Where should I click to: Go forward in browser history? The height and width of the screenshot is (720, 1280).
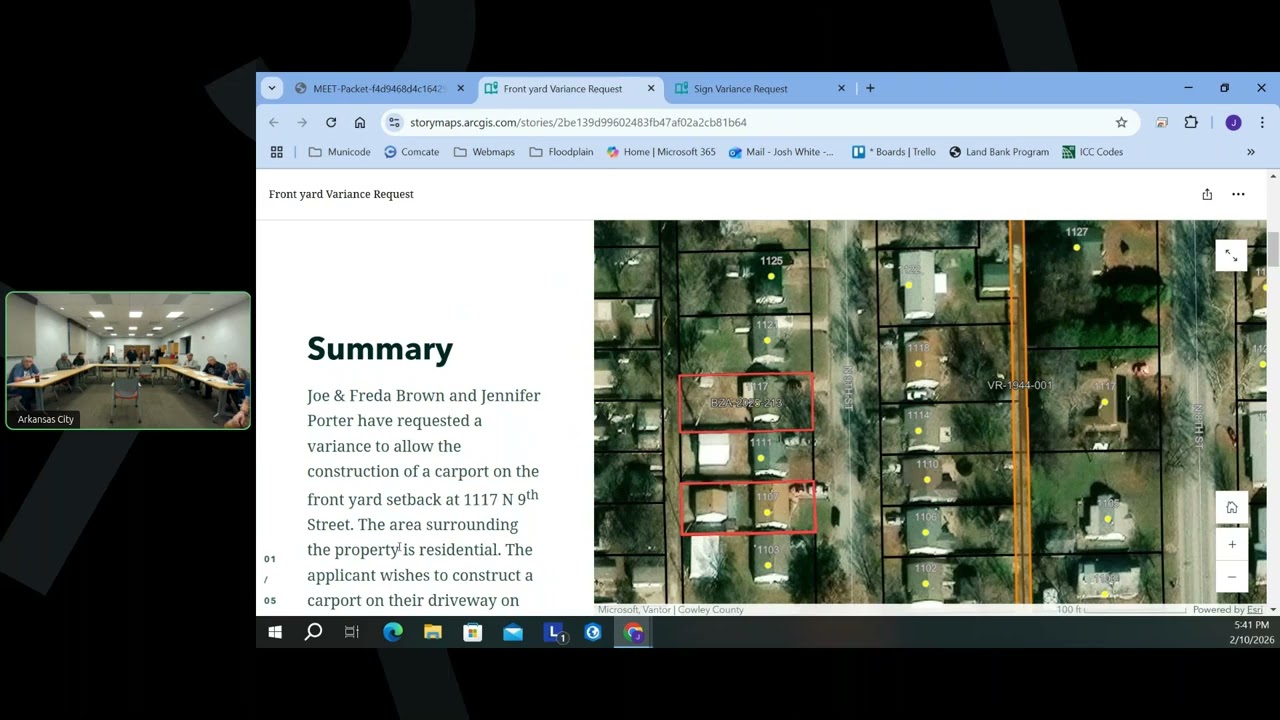coord(302,122)
